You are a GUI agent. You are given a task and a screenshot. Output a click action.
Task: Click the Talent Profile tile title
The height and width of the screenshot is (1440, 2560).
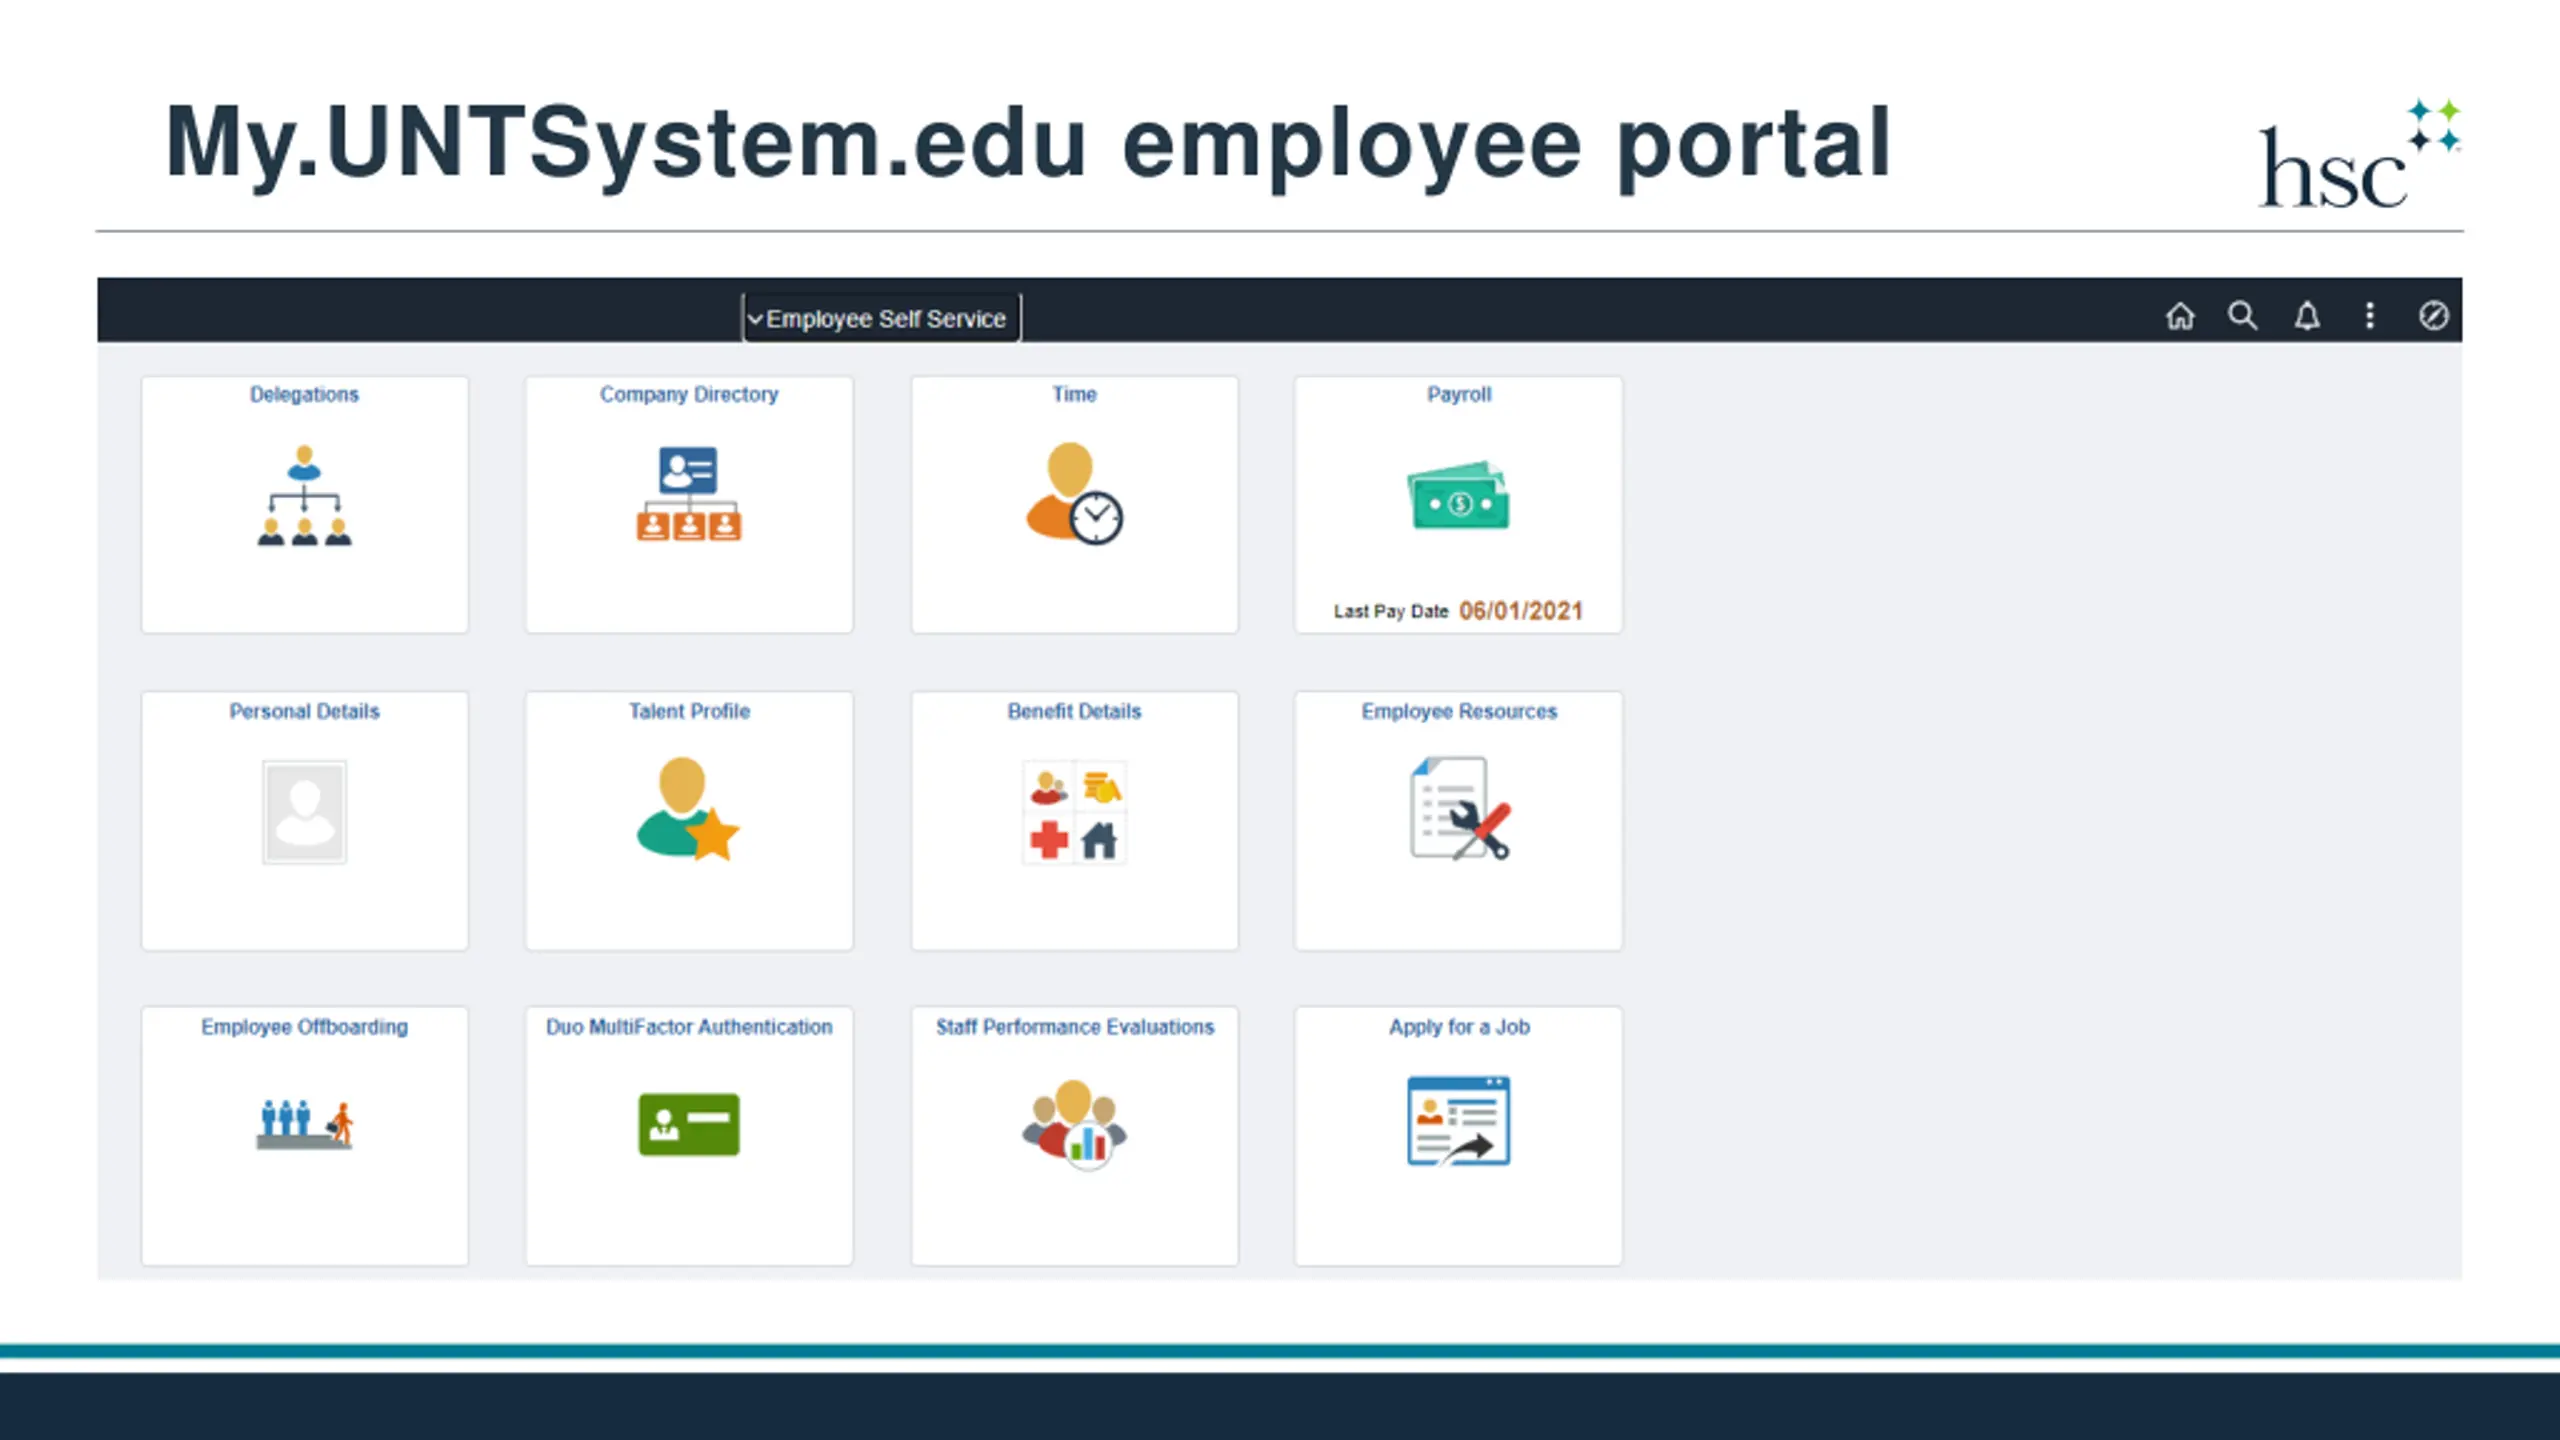point(689,711)
